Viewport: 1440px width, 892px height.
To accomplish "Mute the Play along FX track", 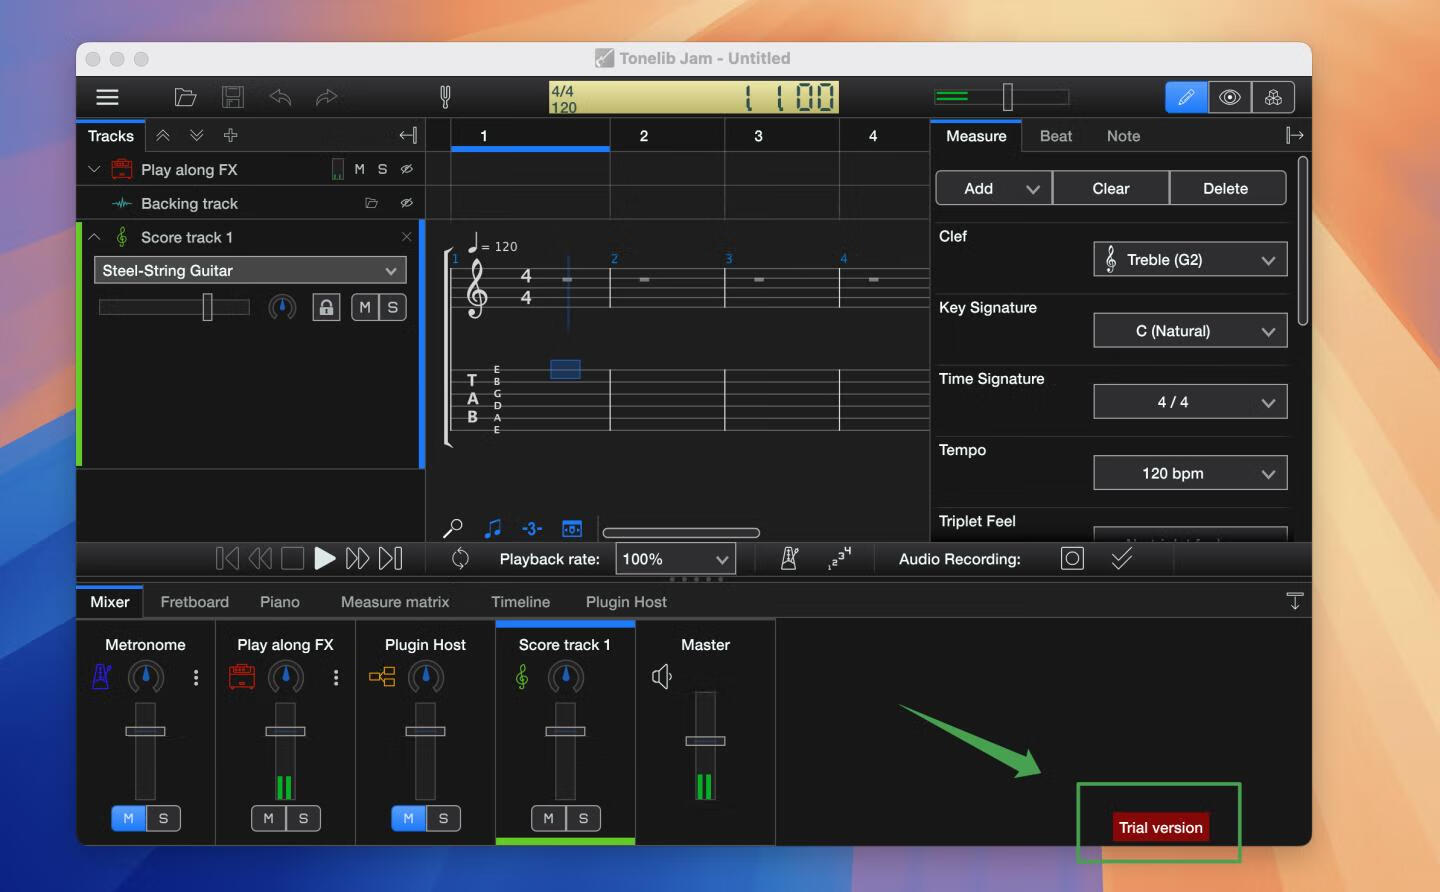I will coord(359,169).
